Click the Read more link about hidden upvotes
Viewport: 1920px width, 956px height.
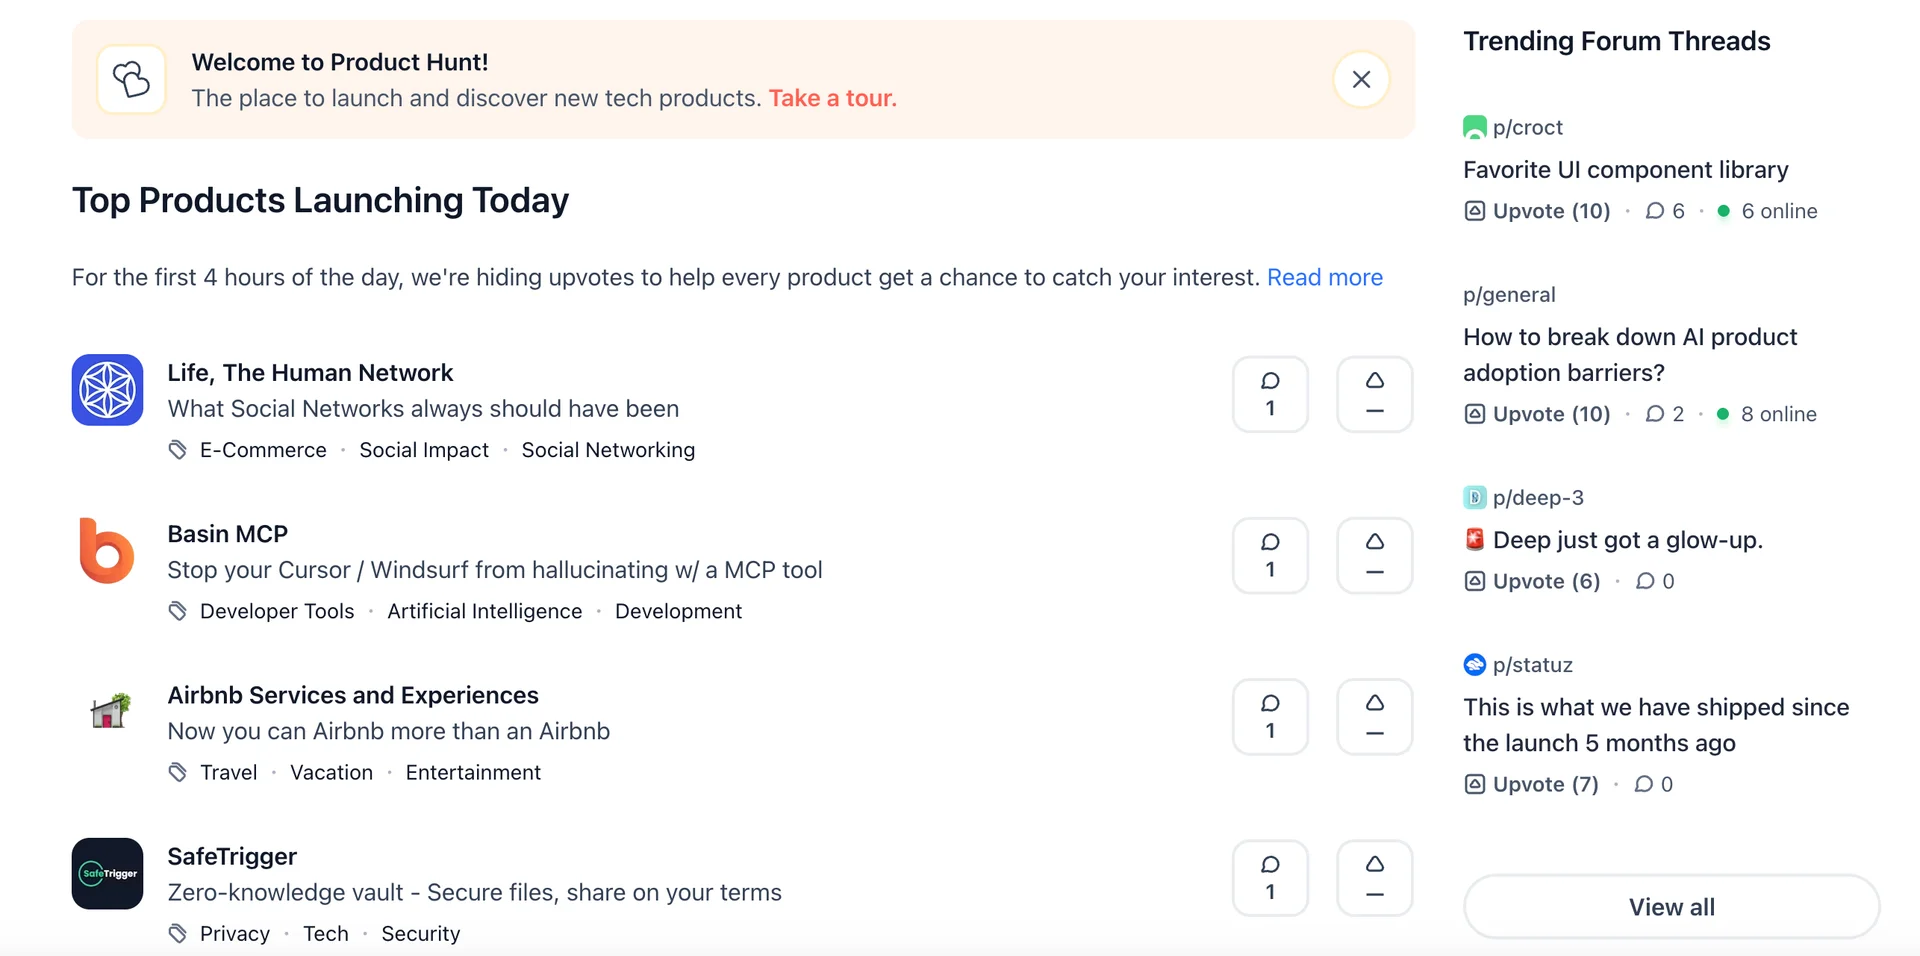[1325, 277]
